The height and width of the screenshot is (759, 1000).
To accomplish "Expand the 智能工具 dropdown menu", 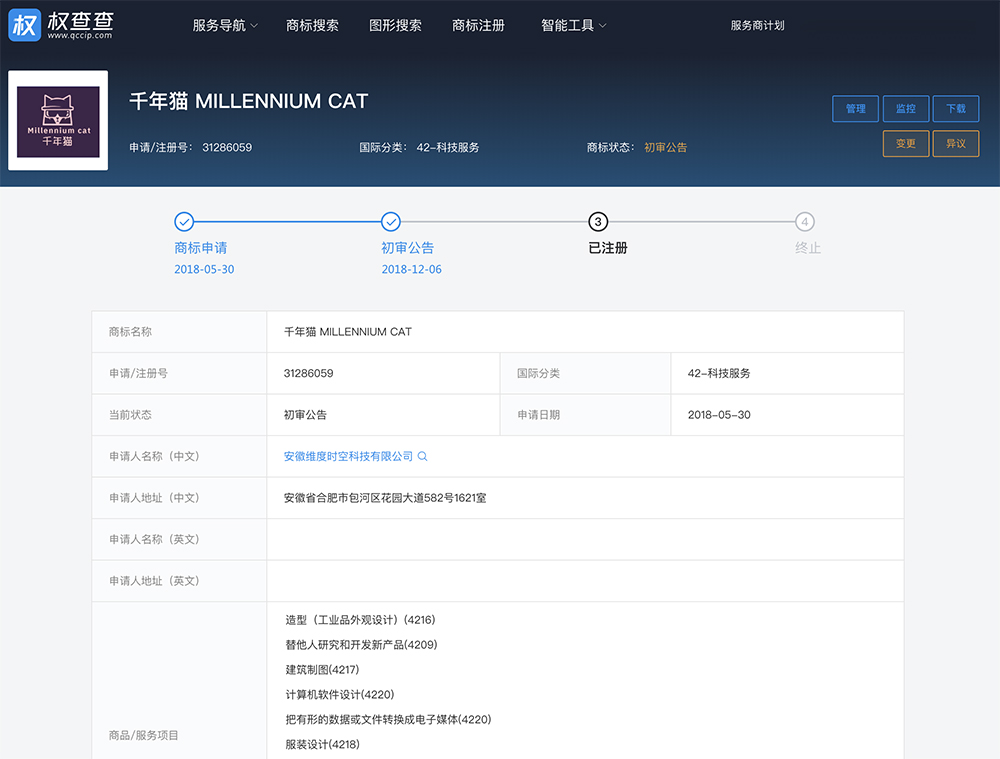I will coord(573,26).
